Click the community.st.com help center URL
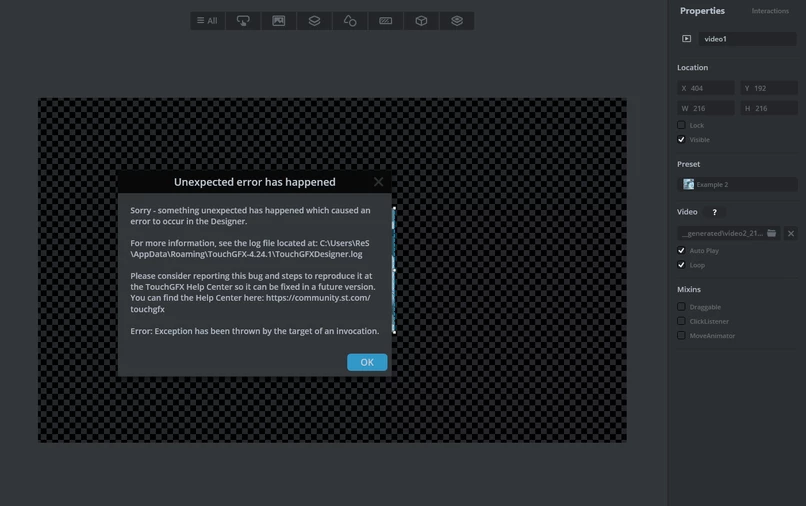This screenshot has width=806, height=506. [250, 303]
